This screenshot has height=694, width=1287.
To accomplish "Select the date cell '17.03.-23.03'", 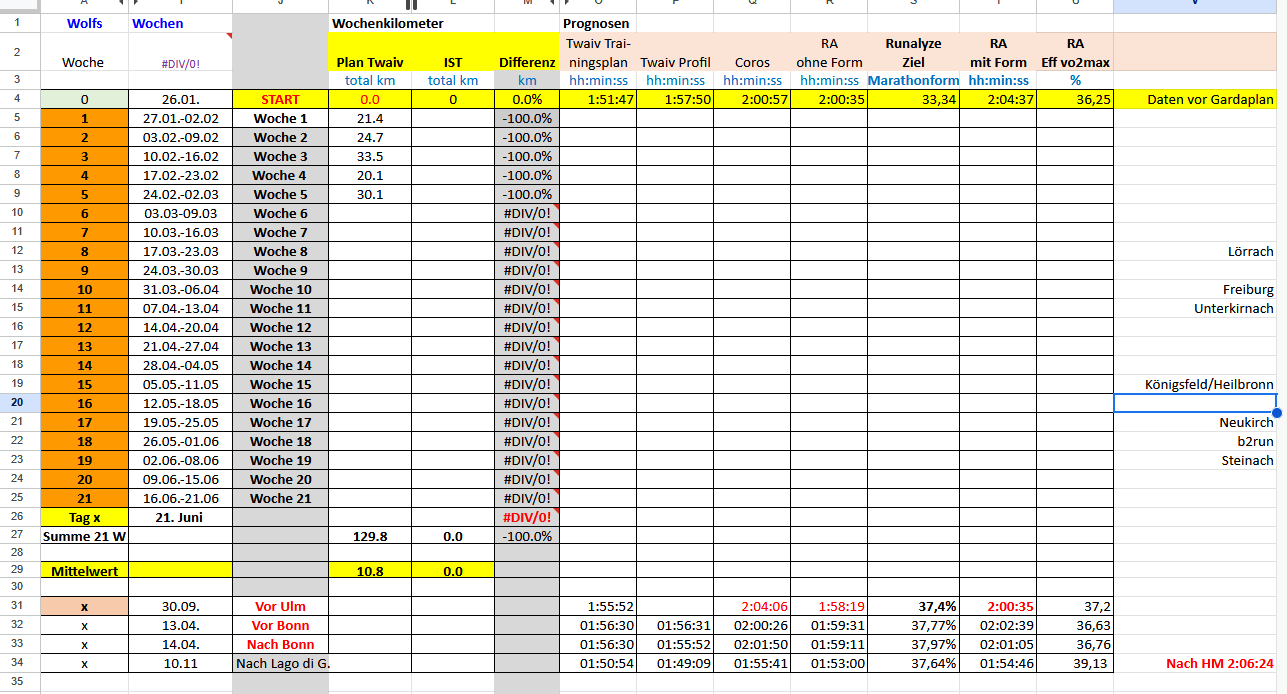I will [x=180, y=251].
